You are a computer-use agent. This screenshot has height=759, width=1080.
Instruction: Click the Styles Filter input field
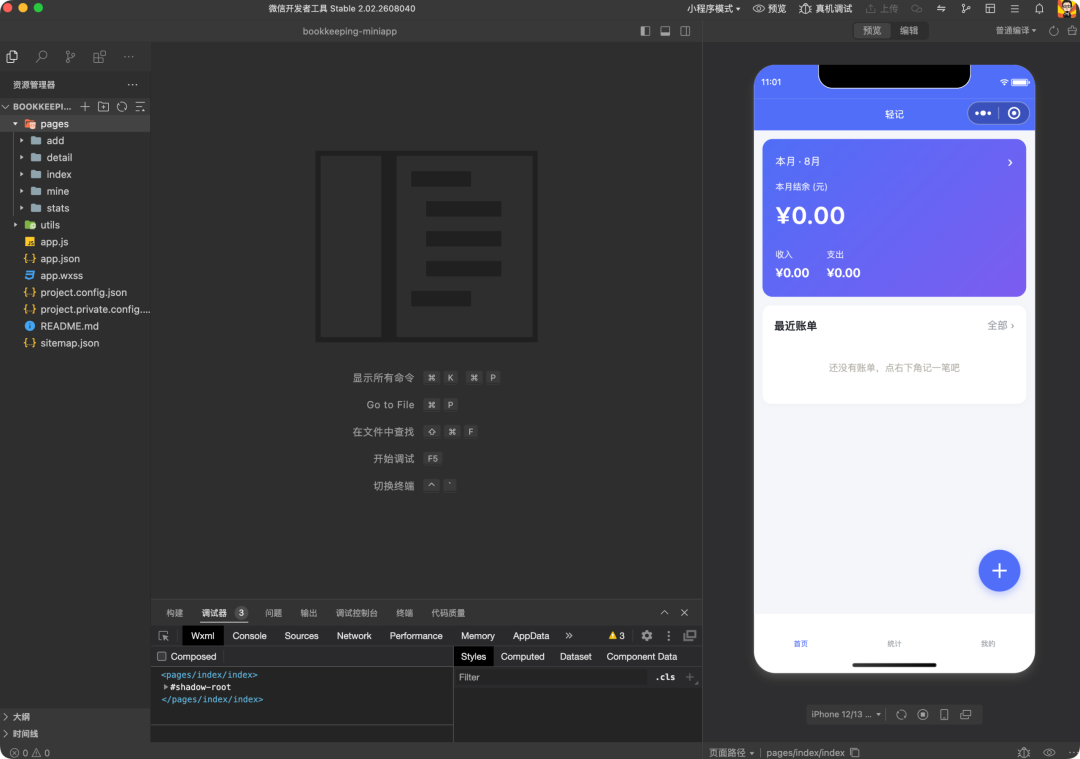click(x=551, y=678)
